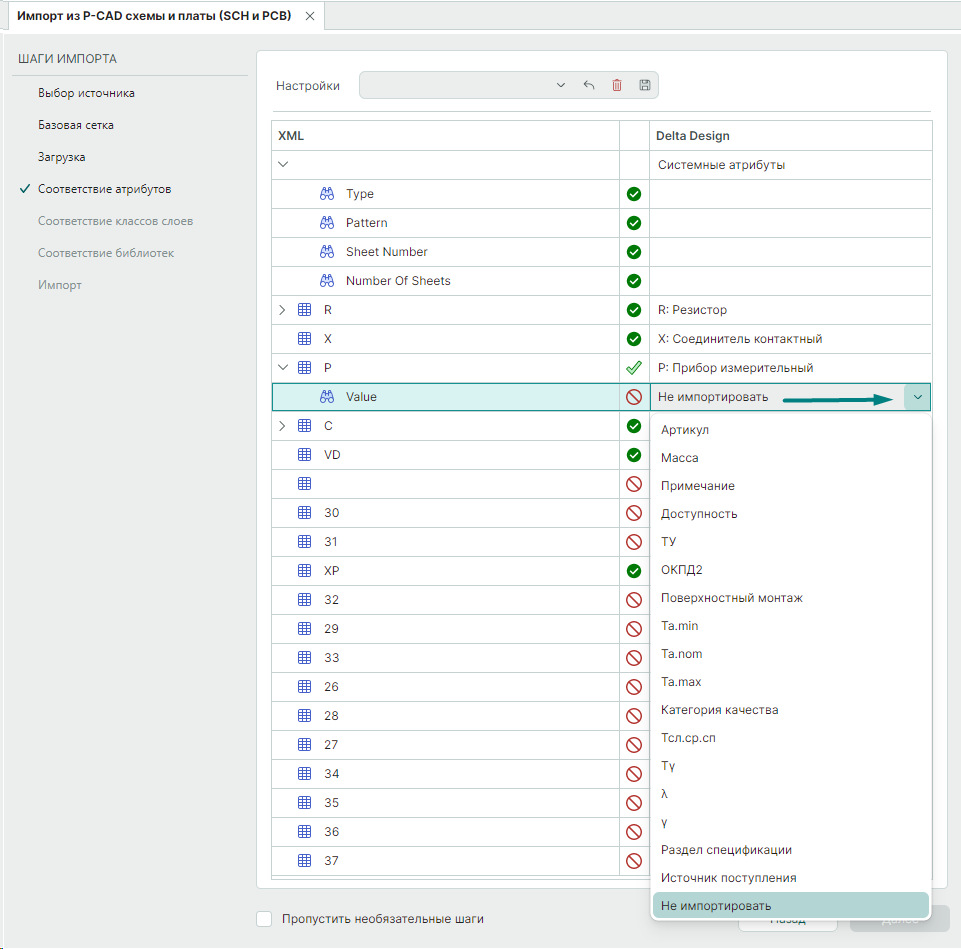Select Артикул from the attribute dropdown list
This screenshot has height=949, width=961.
pyautogui.click(x=685, y=430)
